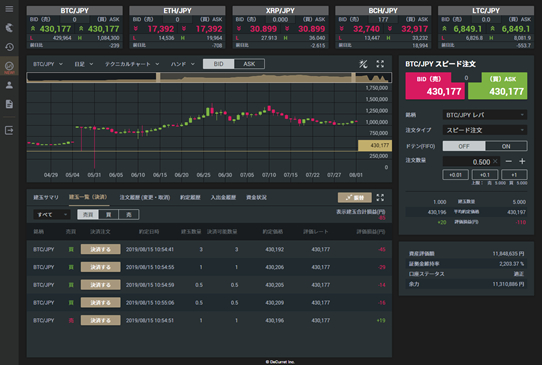
Task: Switch to the 建玉一覧(決済) tab
Action: coord(88,197)
